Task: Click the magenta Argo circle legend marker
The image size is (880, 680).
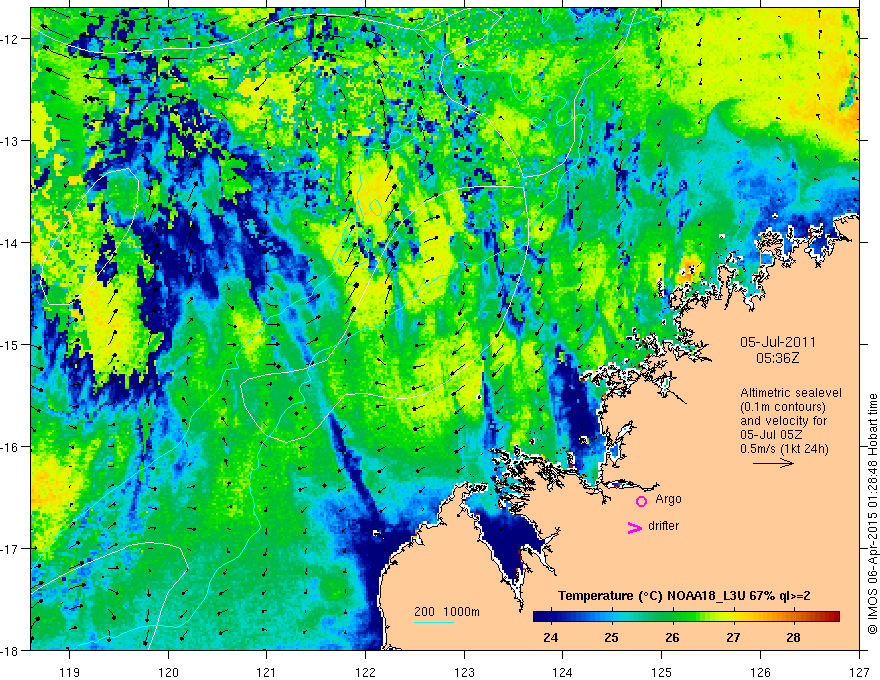Action: (x=641, y=501)
